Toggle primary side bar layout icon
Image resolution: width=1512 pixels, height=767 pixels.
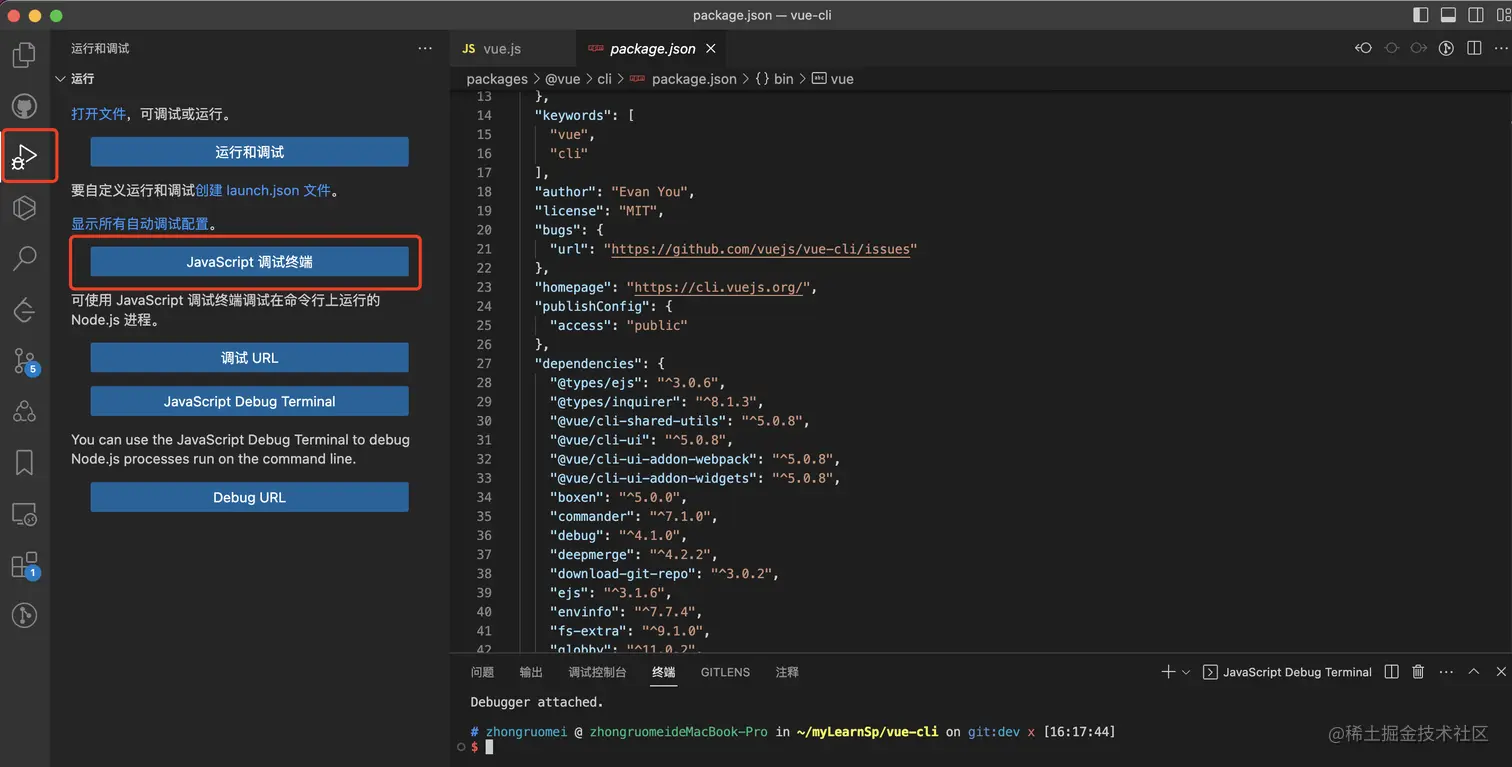pyautogui.click(x=1421, y=15)
